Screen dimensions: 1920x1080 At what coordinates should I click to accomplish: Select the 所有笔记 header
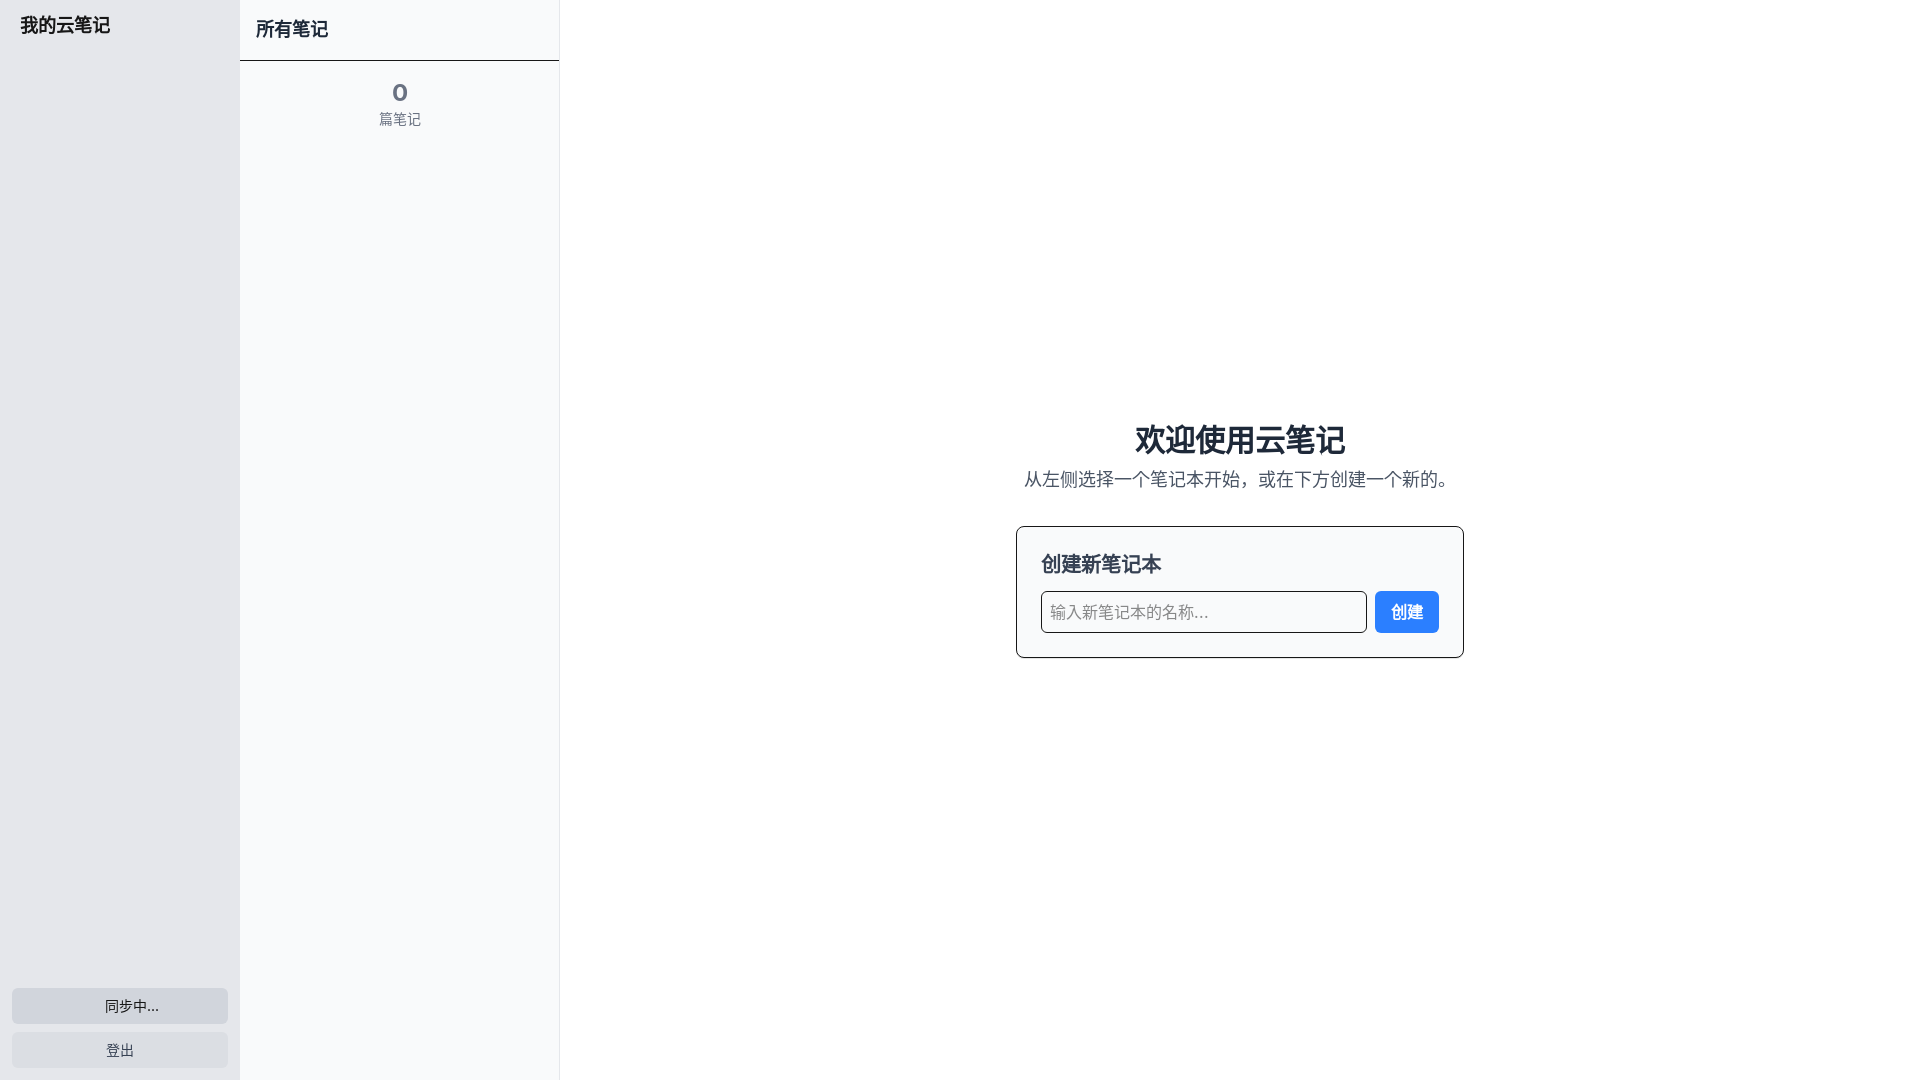coord(292,29)
